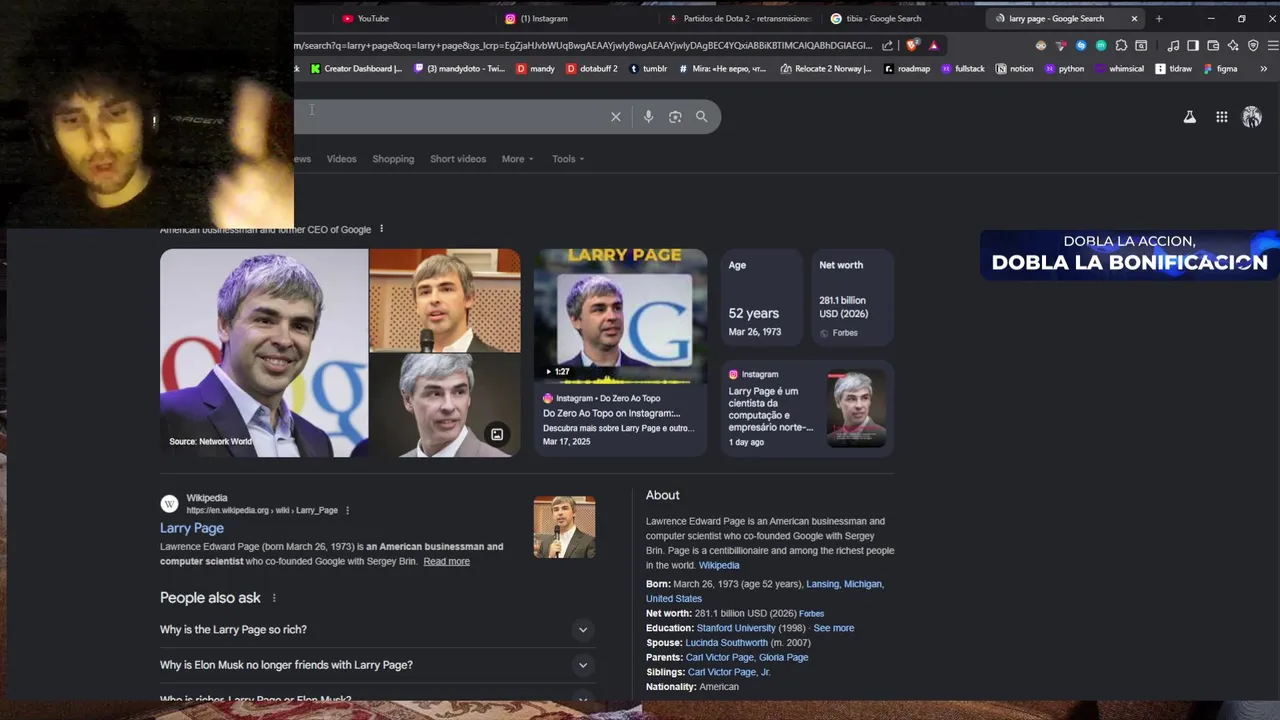The image size is (1280, 720).
Task: Open Stanford University link
Action: 736,628
